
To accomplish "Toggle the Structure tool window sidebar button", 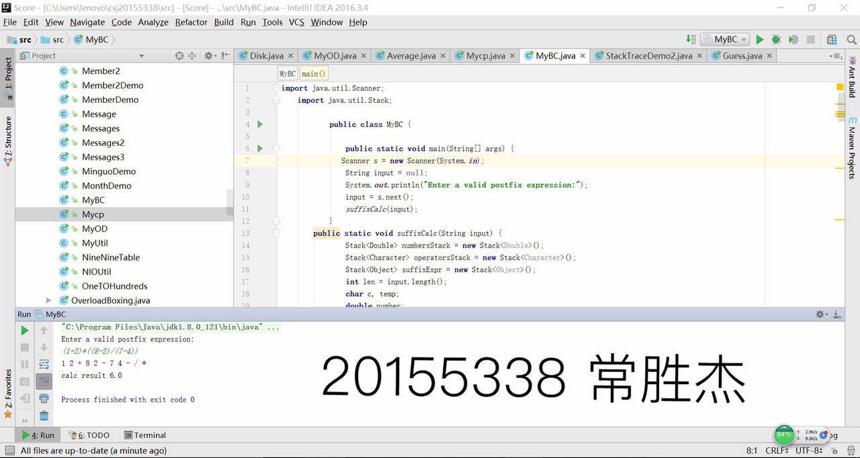I will (8, 141).
